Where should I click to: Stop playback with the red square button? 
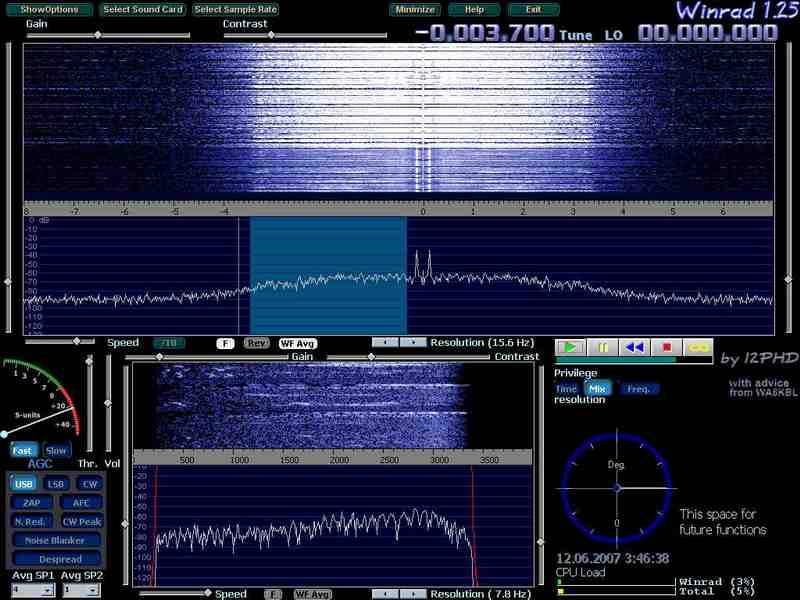(x=666, y=348)
